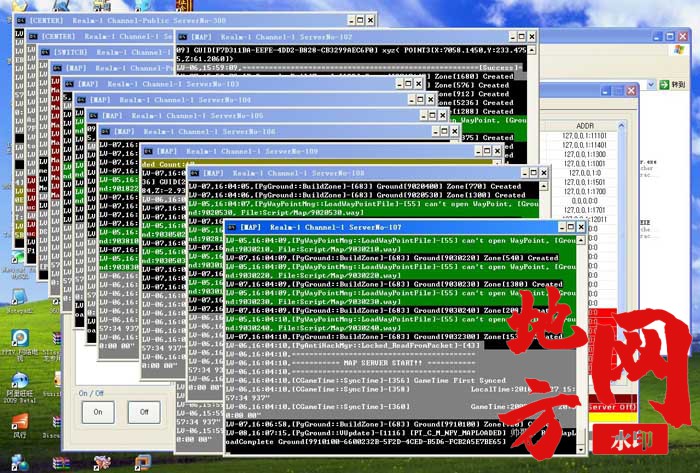The width and height of the screenshot is (700, 473).
Task: Click scroll-up arrow in ServerNo-108 console
Action: [x=543, y=186]
